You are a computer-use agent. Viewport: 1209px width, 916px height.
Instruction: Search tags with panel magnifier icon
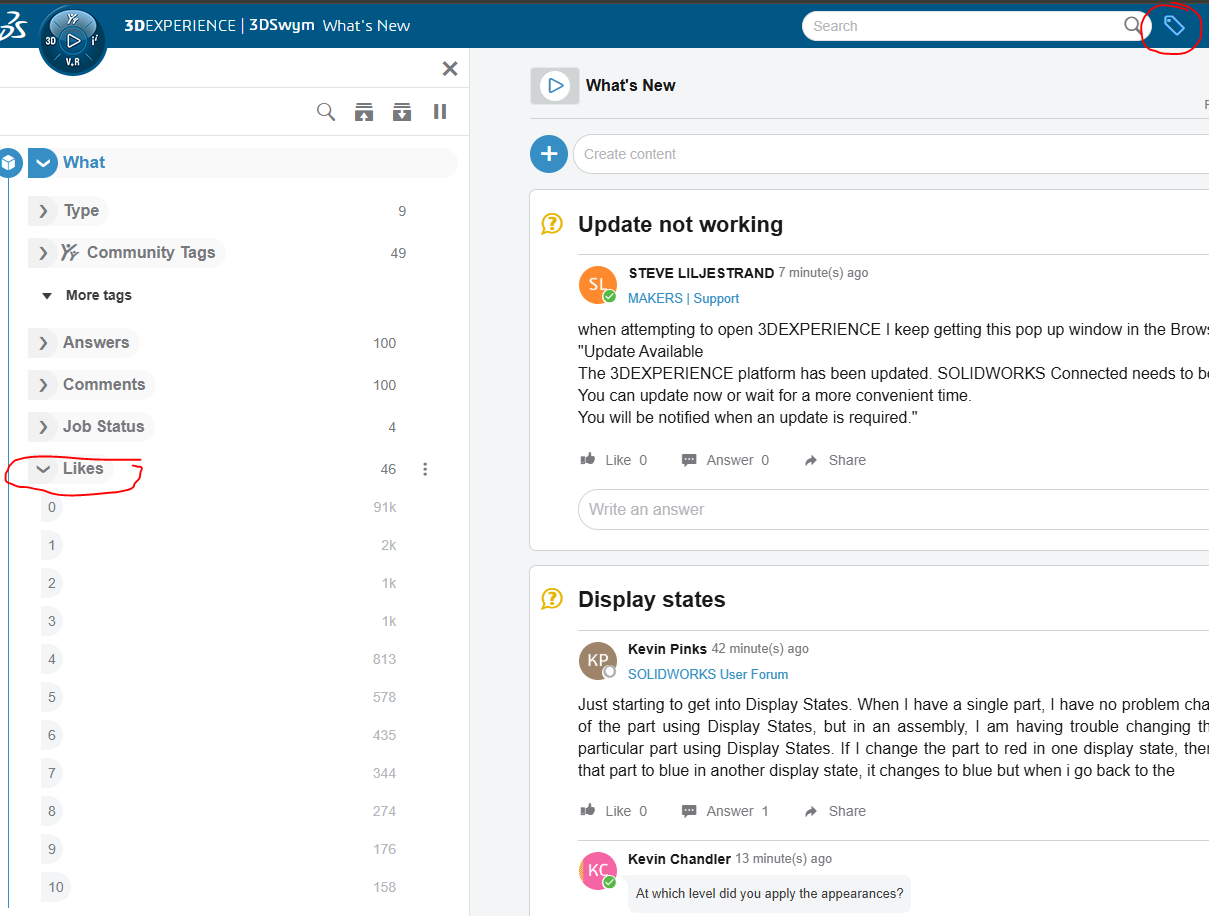[x=326, y=112]
